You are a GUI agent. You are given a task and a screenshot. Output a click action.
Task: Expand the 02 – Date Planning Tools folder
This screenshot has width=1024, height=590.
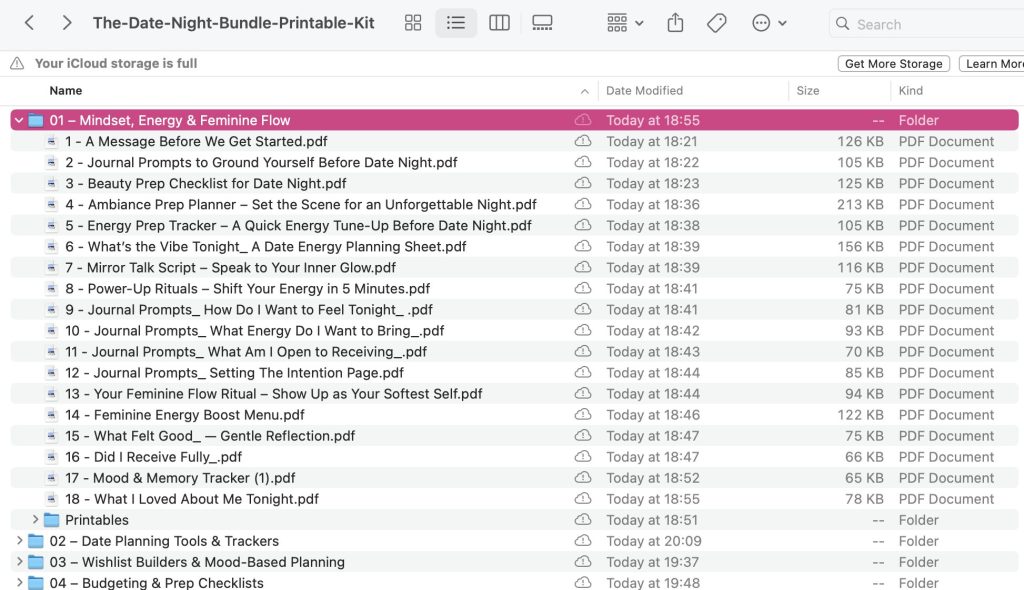click(19, 541)
